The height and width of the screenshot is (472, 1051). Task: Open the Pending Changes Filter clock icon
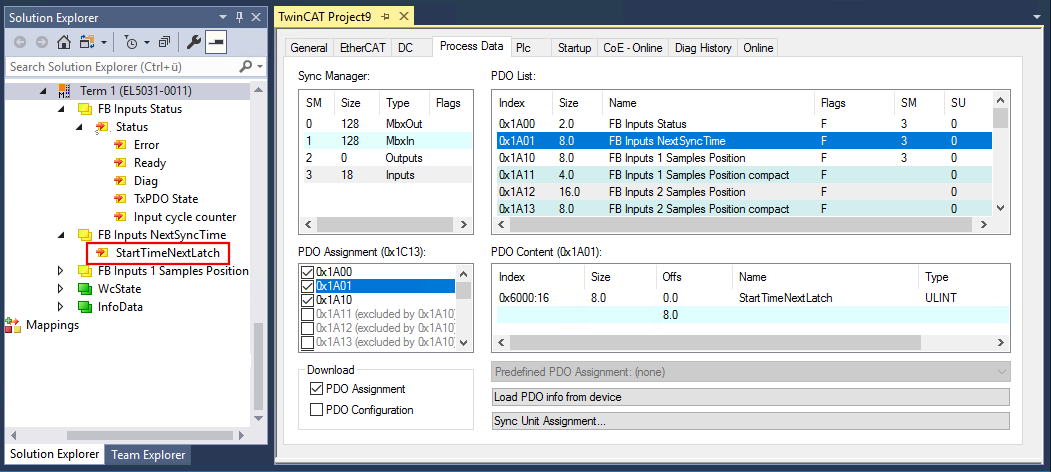click(x=131, y=42)
